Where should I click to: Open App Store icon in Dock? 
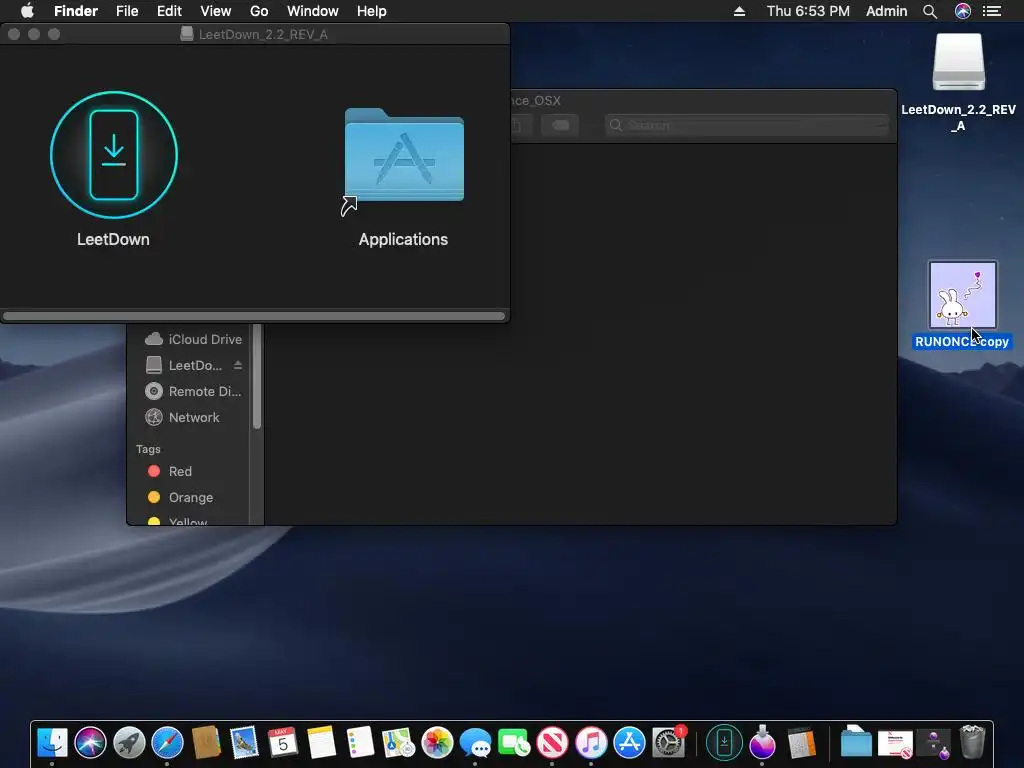(x=630, y=743)
